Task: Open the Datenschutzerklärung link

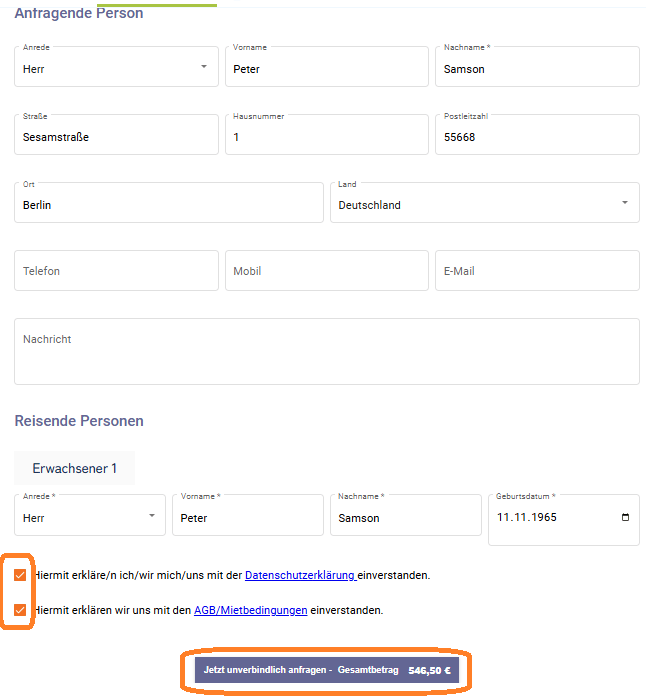Action: [x=301, y=575]
